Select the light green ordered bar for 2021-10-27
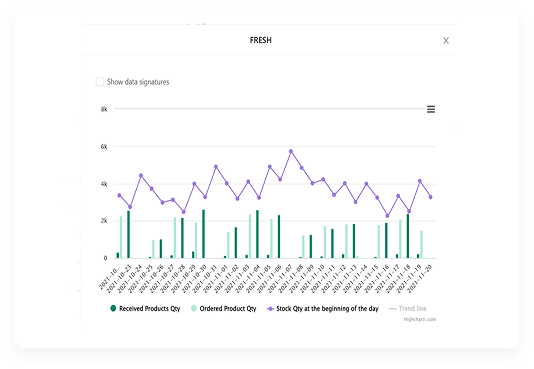This screenshot has width=534, height=369. [175, 238]
